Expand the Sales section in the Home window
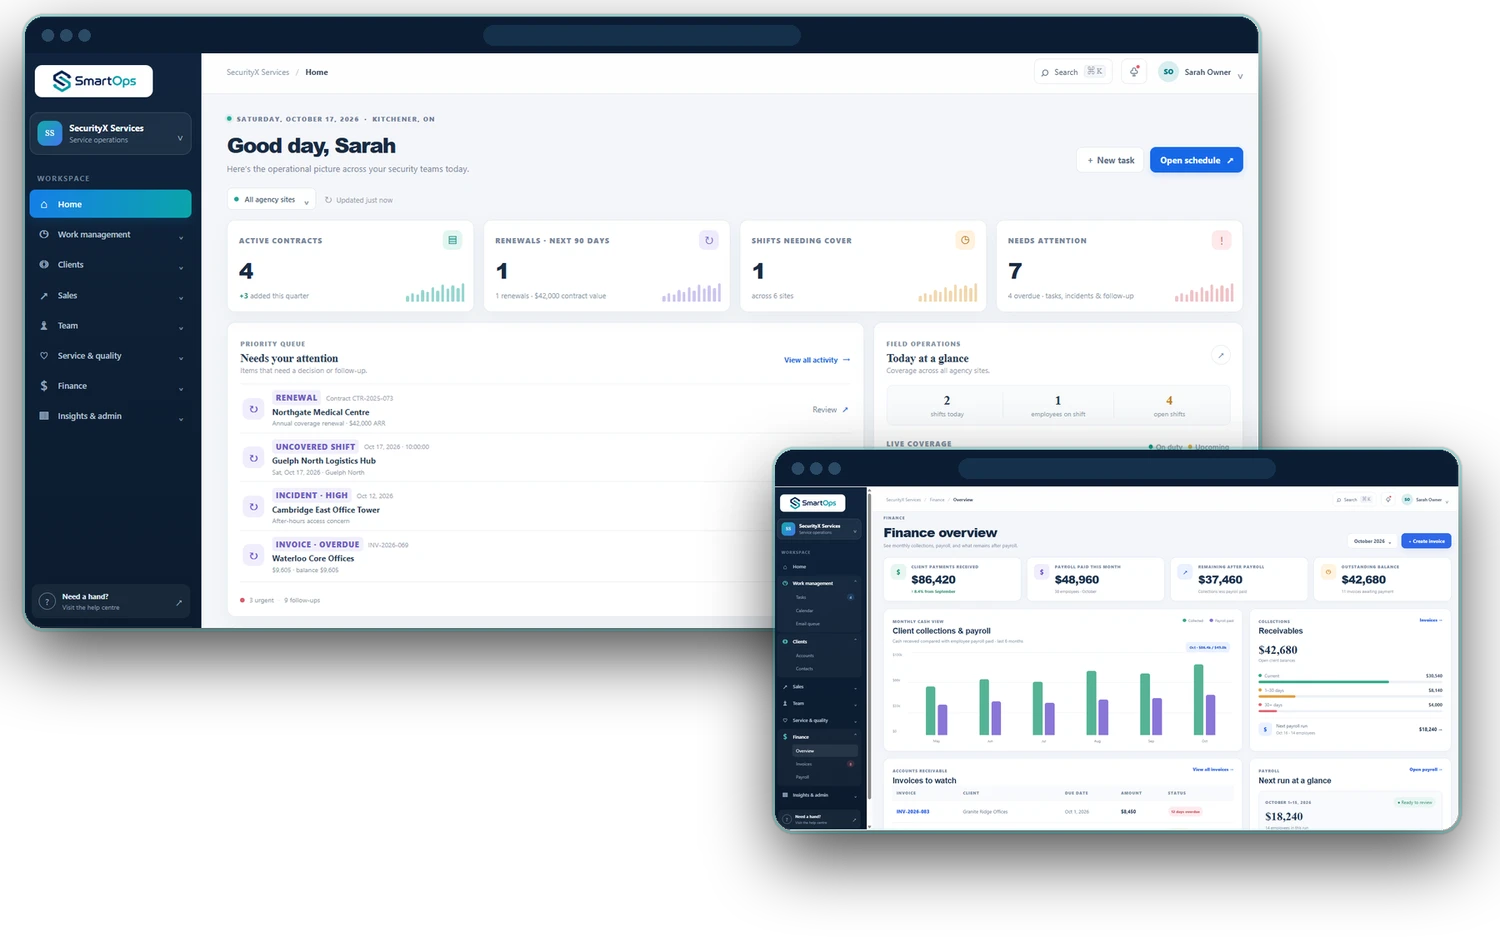 tap(110, 296)
